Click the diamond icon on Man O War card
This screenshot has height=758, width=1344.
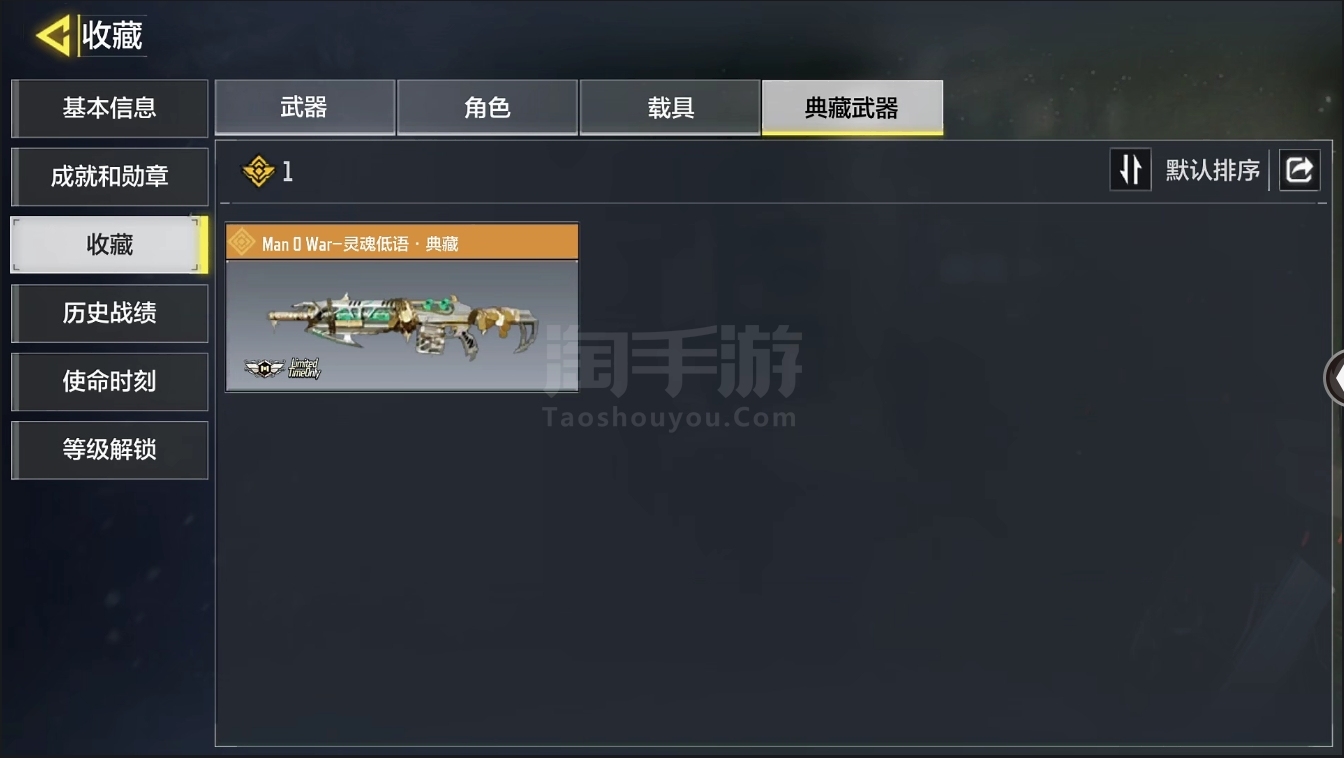coord(242,243)
